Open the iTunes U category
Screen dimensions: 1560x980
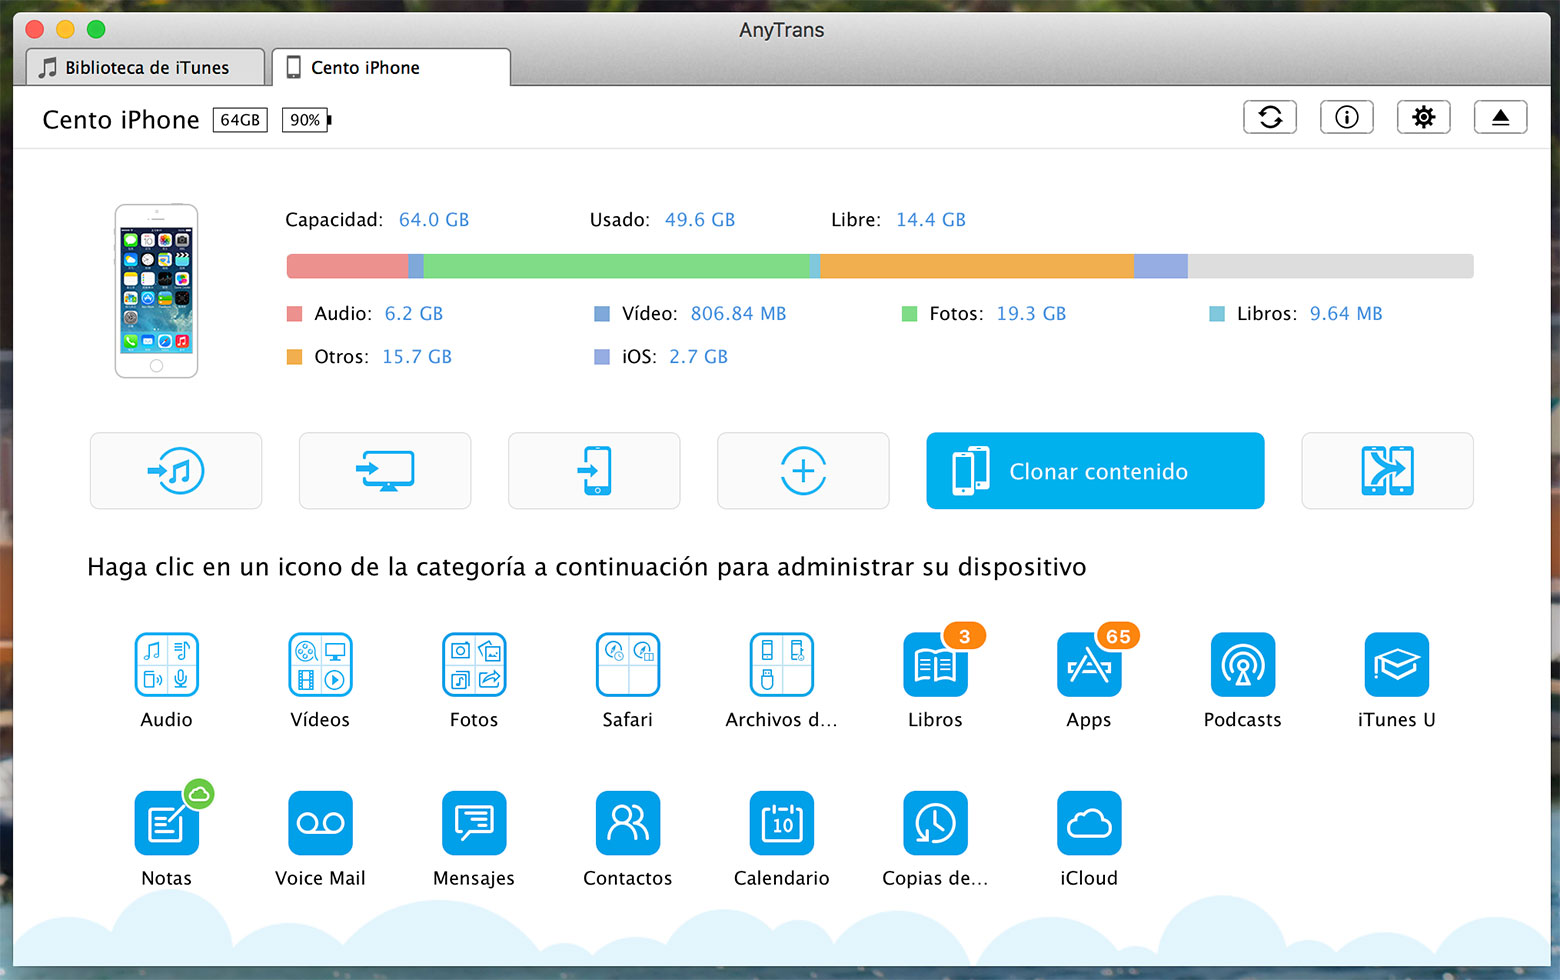pos(1397,665)
